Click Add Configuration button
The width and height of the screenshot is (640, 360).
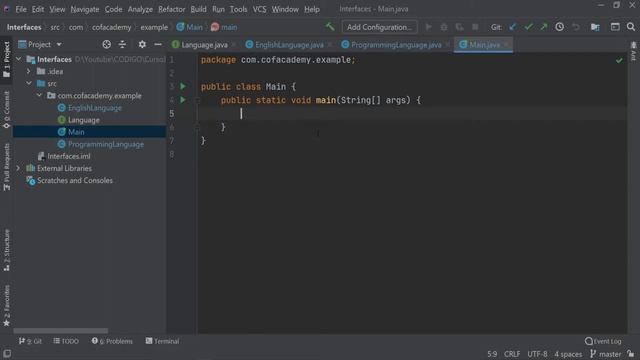pyautogui.click(x=379, y=27)
